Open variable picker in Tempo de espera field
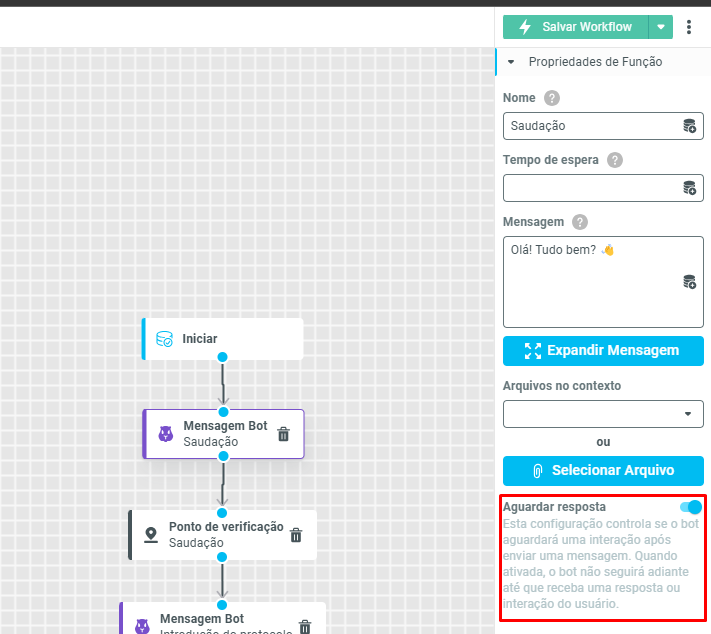711x634 pixels. tap(689, 188)
